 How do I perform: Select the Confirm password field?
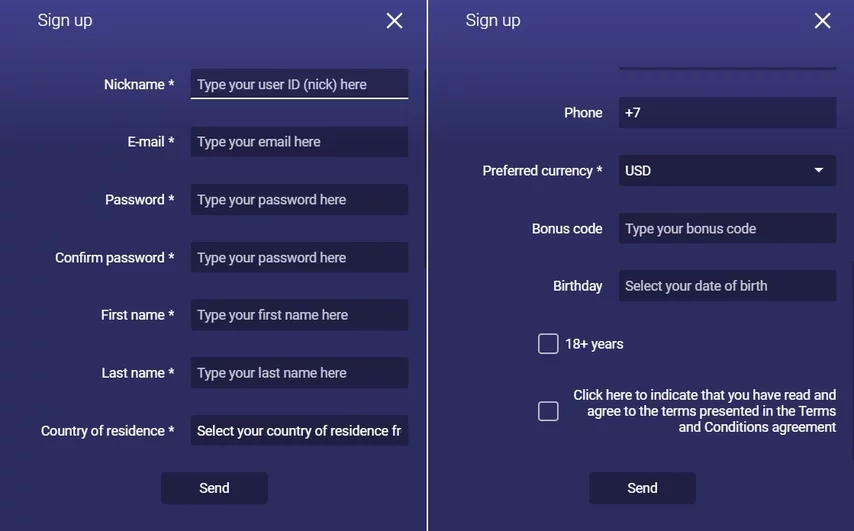coord(299,258)
